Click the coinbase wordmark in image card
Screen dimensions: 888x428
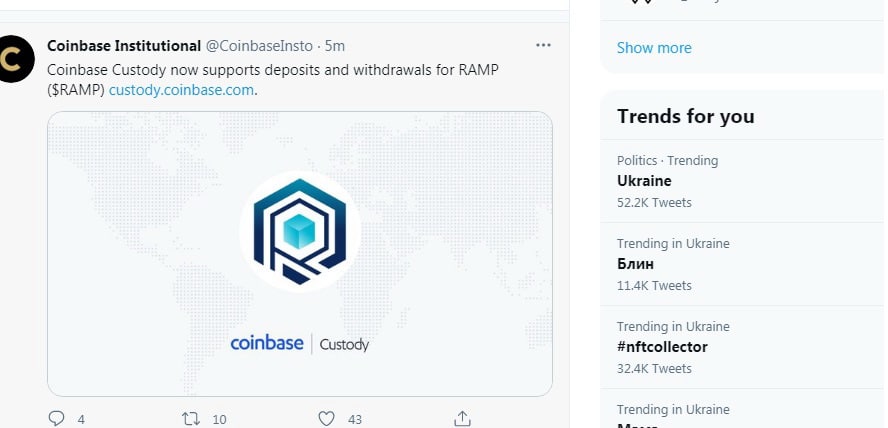coord(267,343)
